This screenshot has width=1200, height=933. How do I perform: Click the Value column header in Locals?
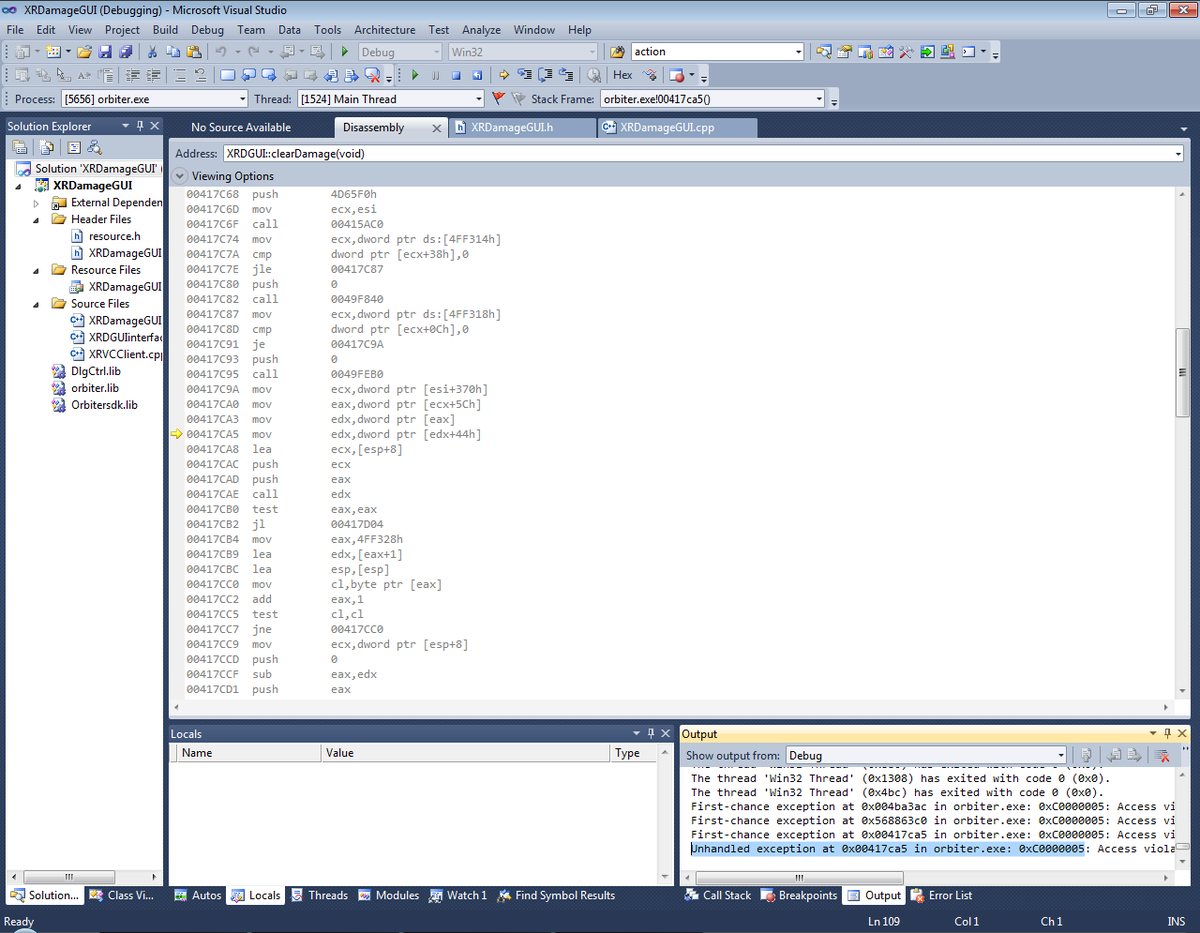click(x=465, y=753)
